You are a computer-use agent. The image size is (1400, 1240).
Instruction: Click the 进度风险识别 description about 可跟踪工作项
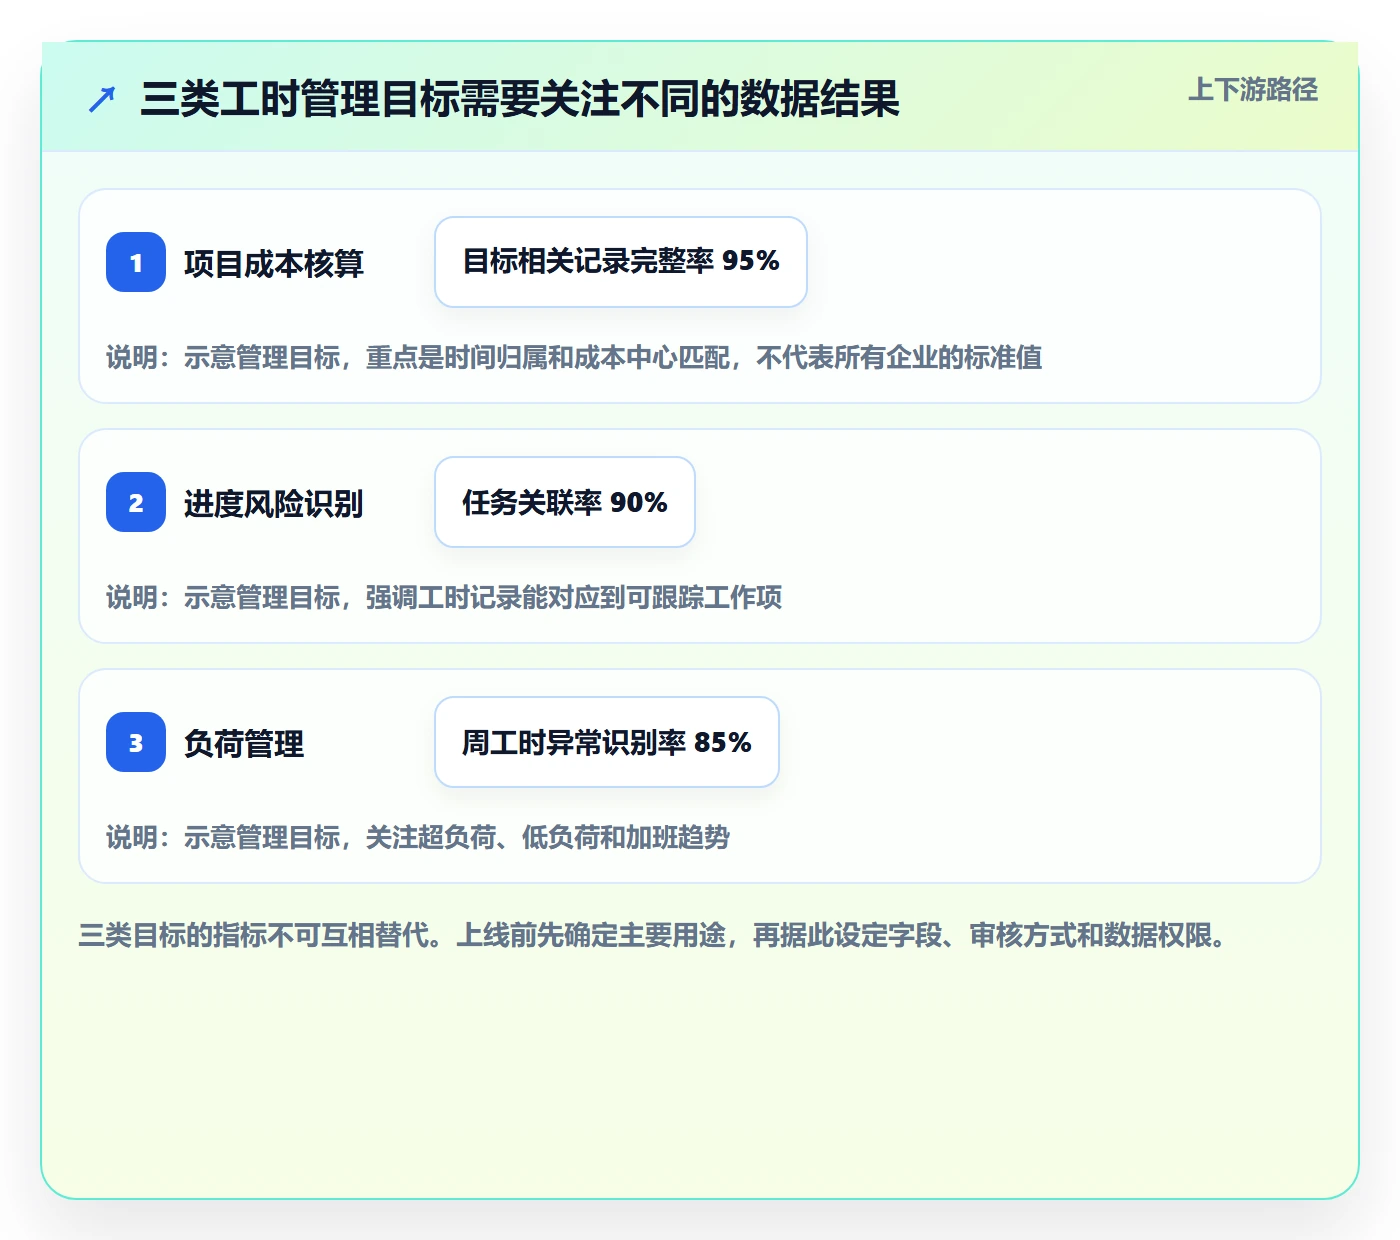coord(444,597)
